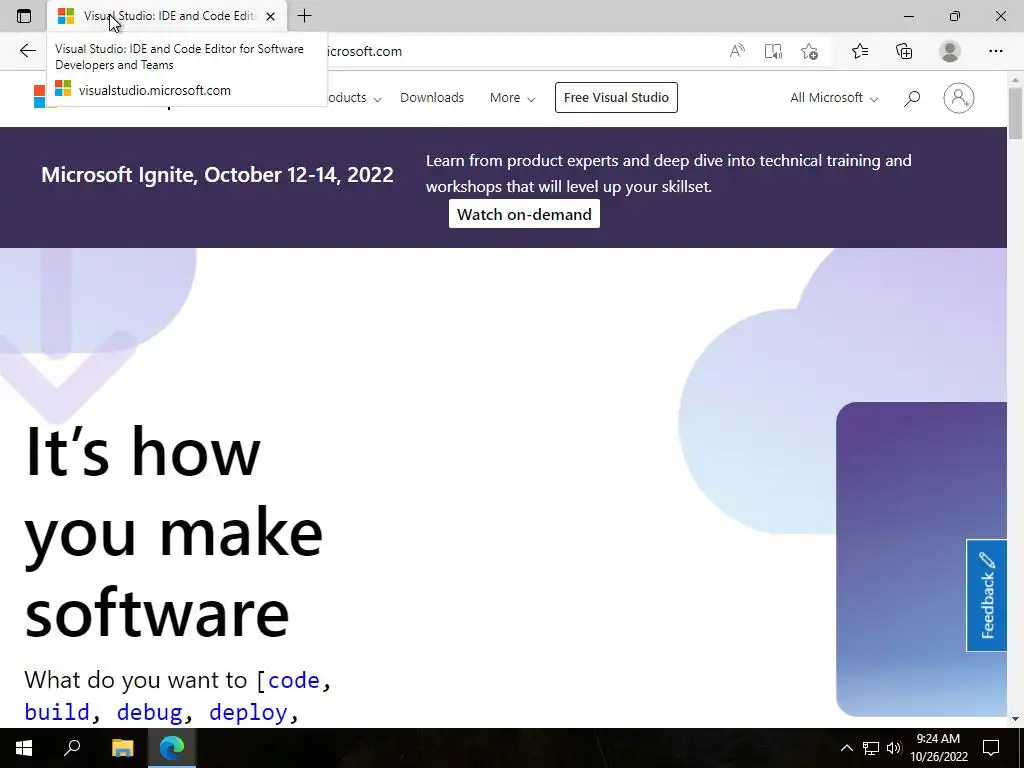Open the Microsoft account sign-in icon
The width and height of the screenshot is (1024, 768).
[959, 98]
